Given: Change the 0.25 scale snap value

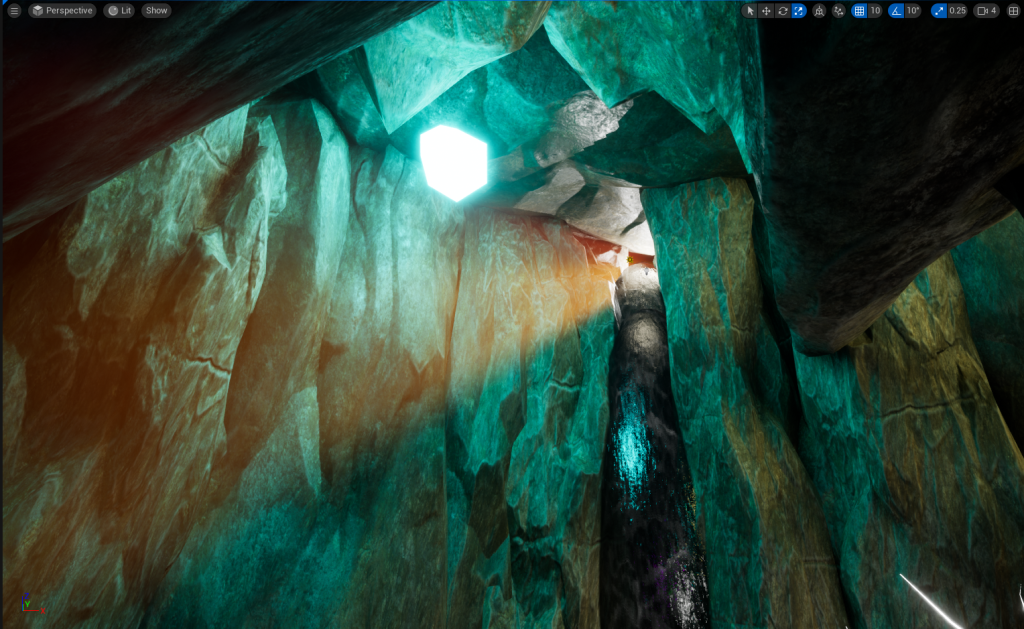Looking at the screenshot, I should coord(957,11).
